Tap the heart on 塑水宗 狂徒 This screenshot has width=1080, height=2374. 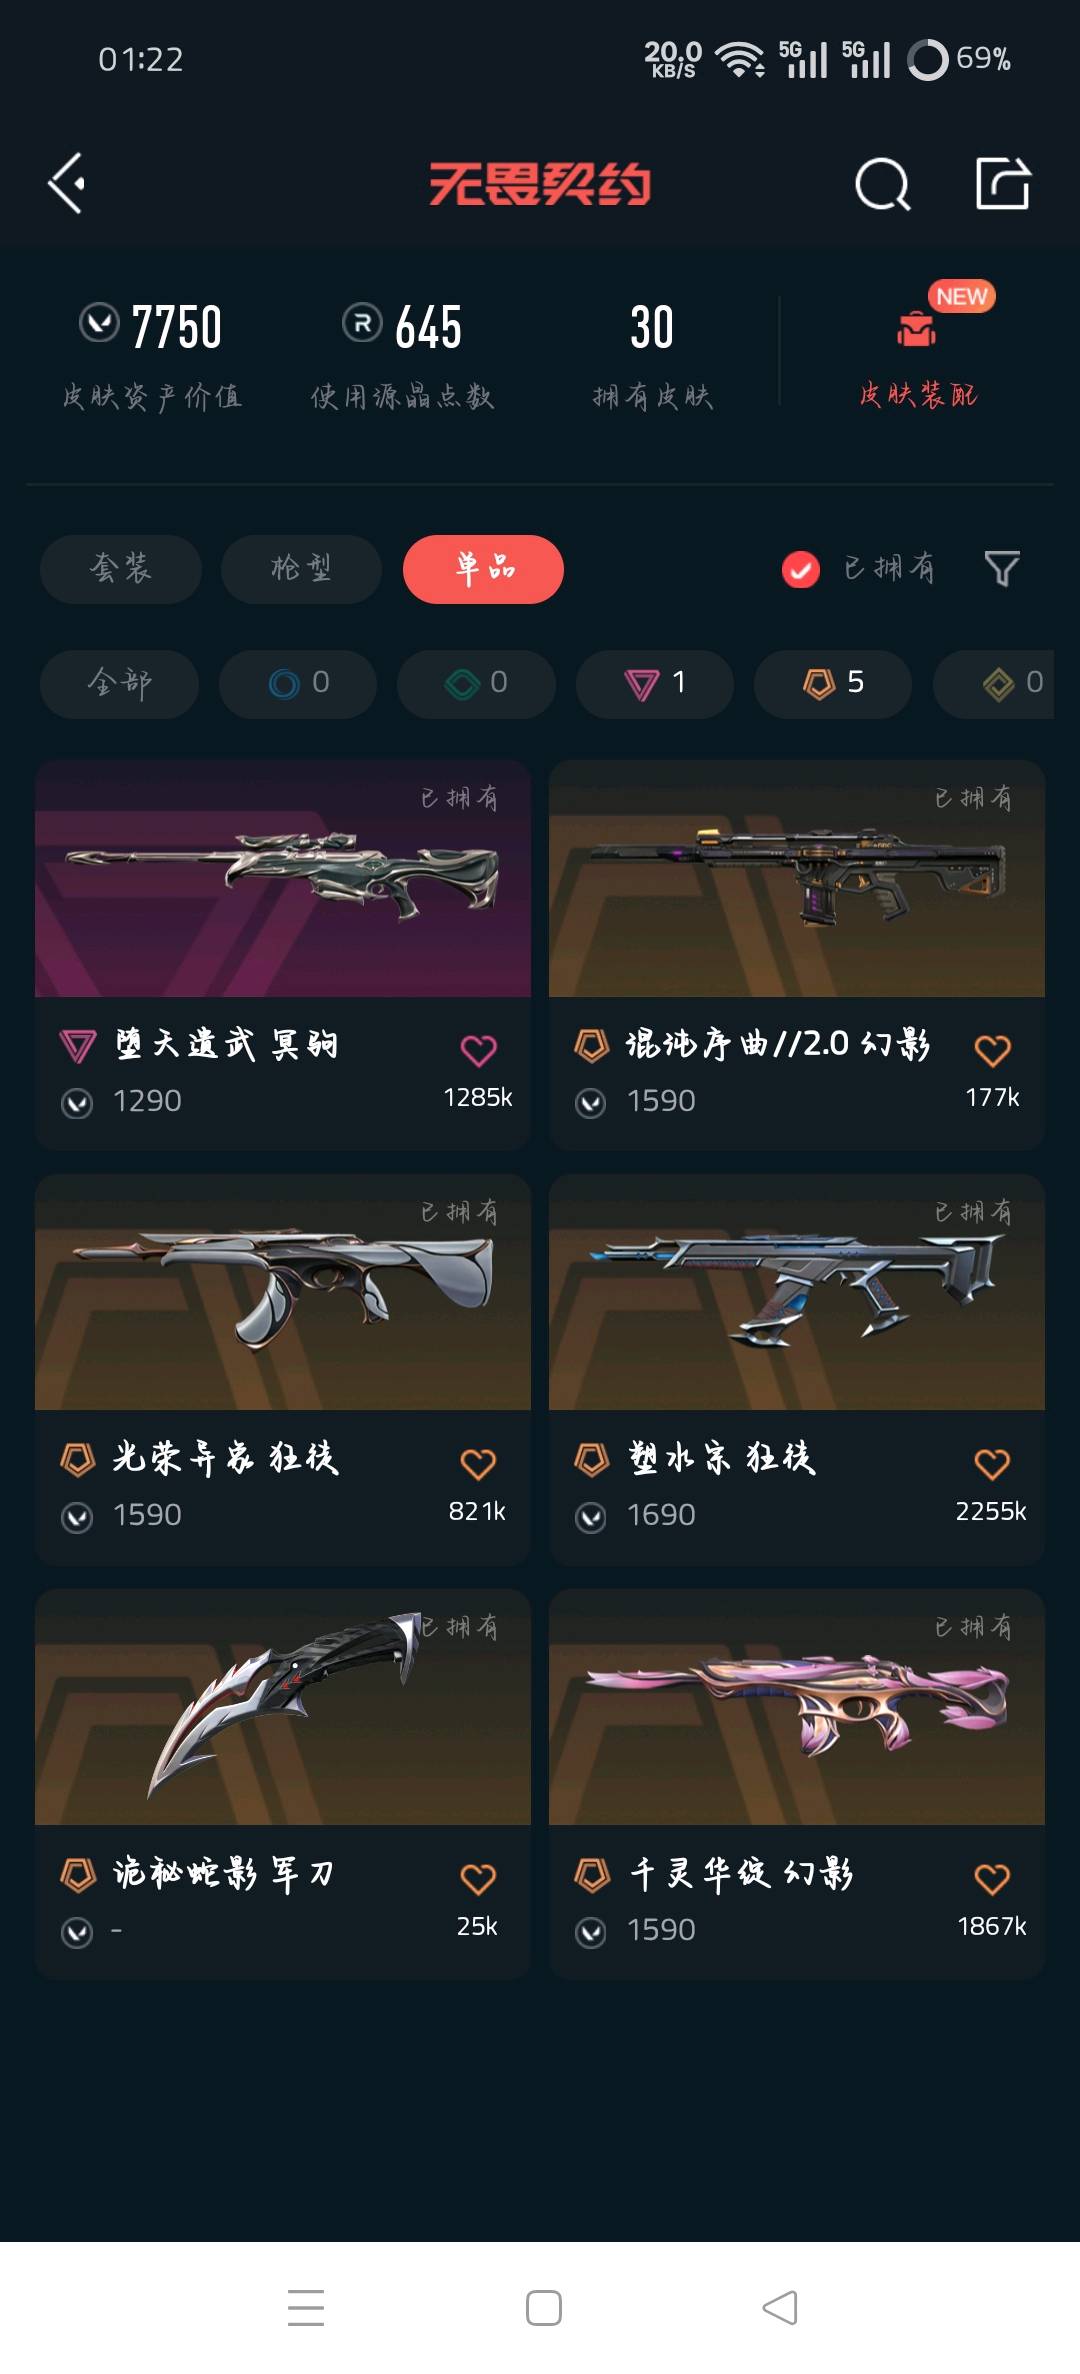[x=992, y=1464]
